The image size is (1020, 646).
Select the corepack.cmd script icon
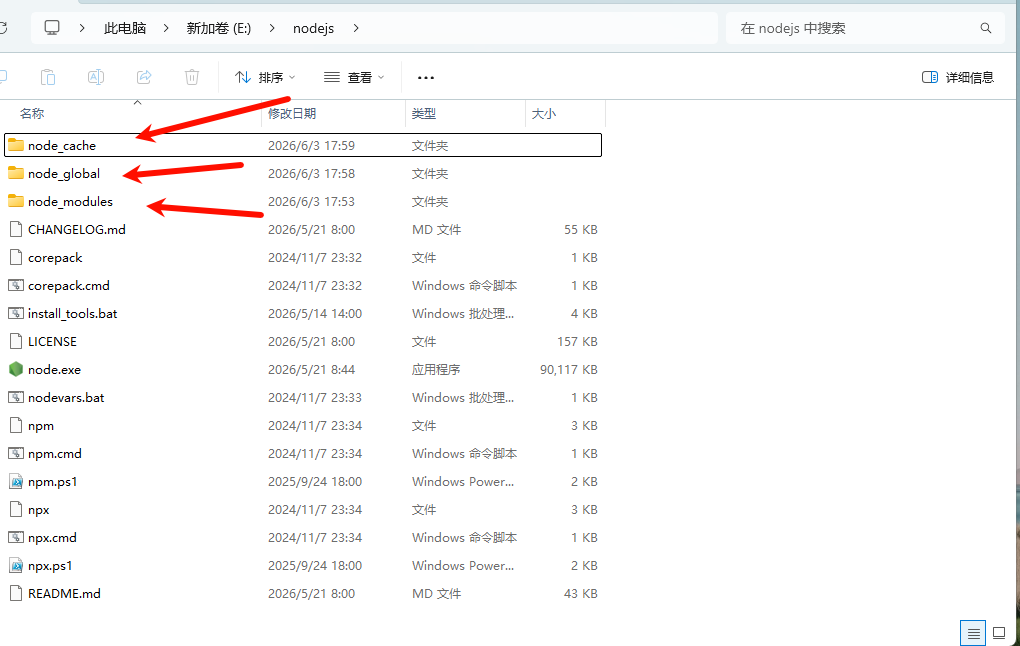[16, 285]
